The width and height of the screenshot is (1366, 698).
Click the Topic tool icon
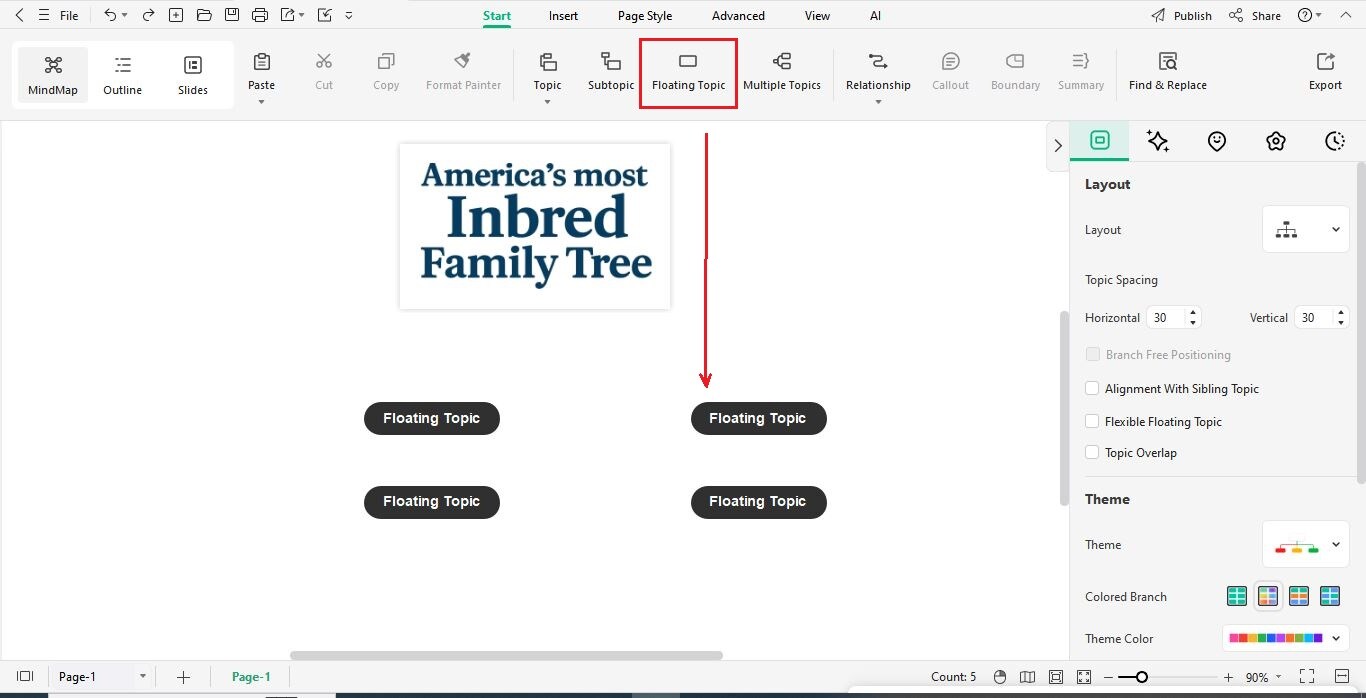coord(548,62)
